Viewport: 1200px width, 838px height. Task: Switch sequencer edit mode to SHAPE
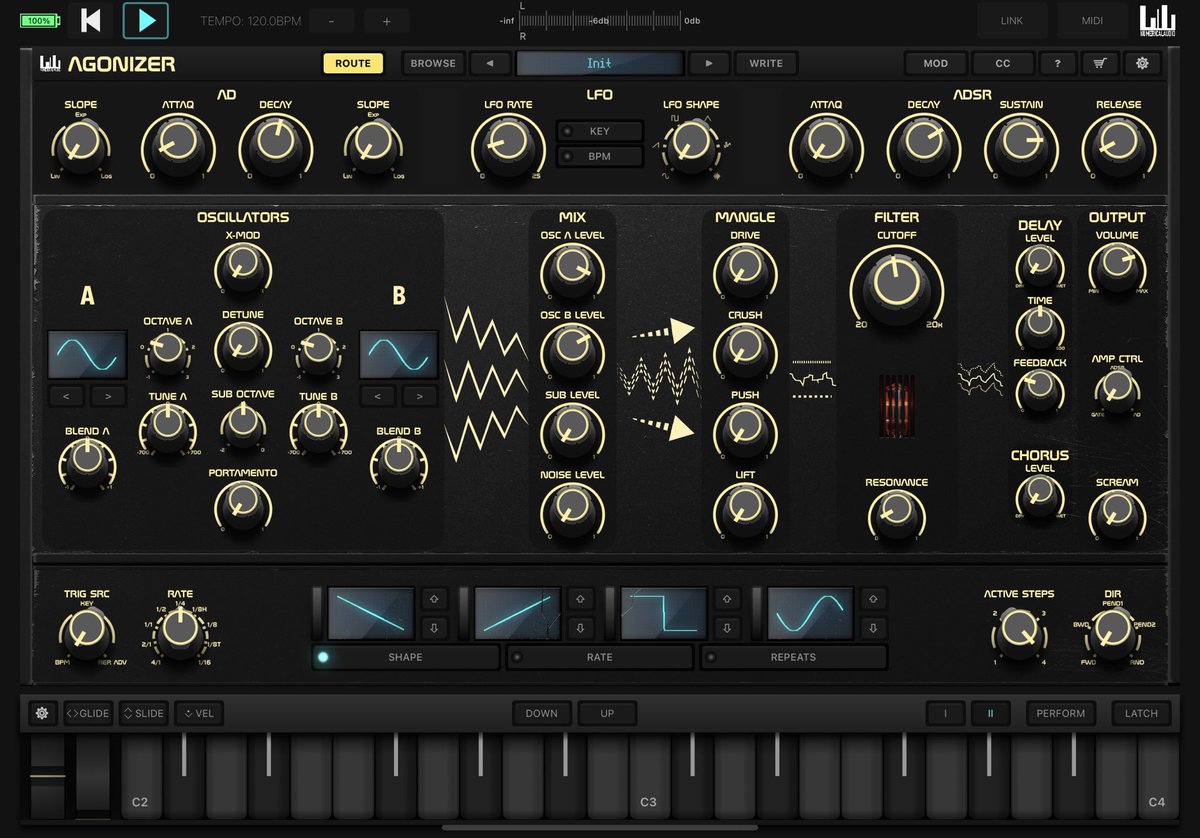point(405,657)
